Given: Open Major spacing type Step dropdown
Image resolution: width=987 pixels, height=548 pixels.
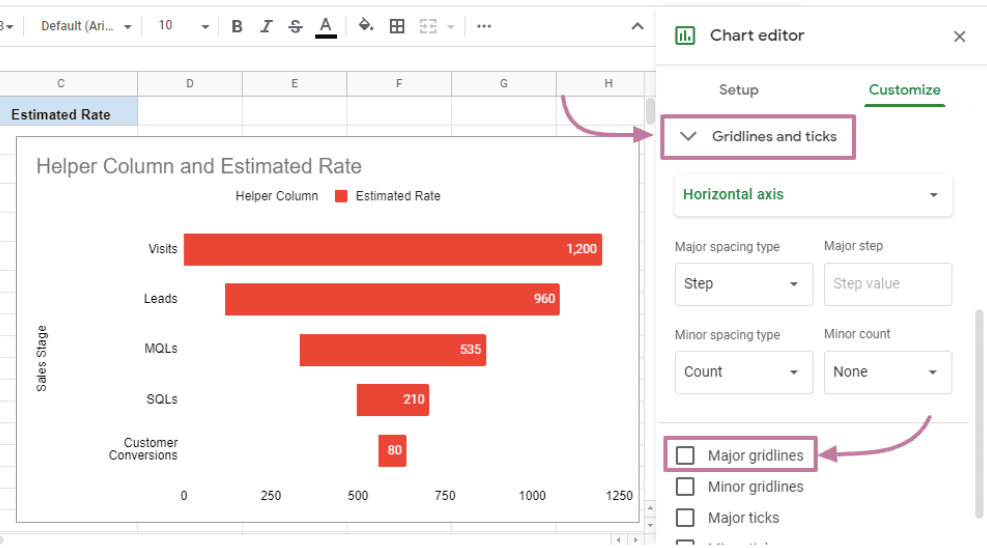Looking at the screenshot, I should click(x=743, y=284).
